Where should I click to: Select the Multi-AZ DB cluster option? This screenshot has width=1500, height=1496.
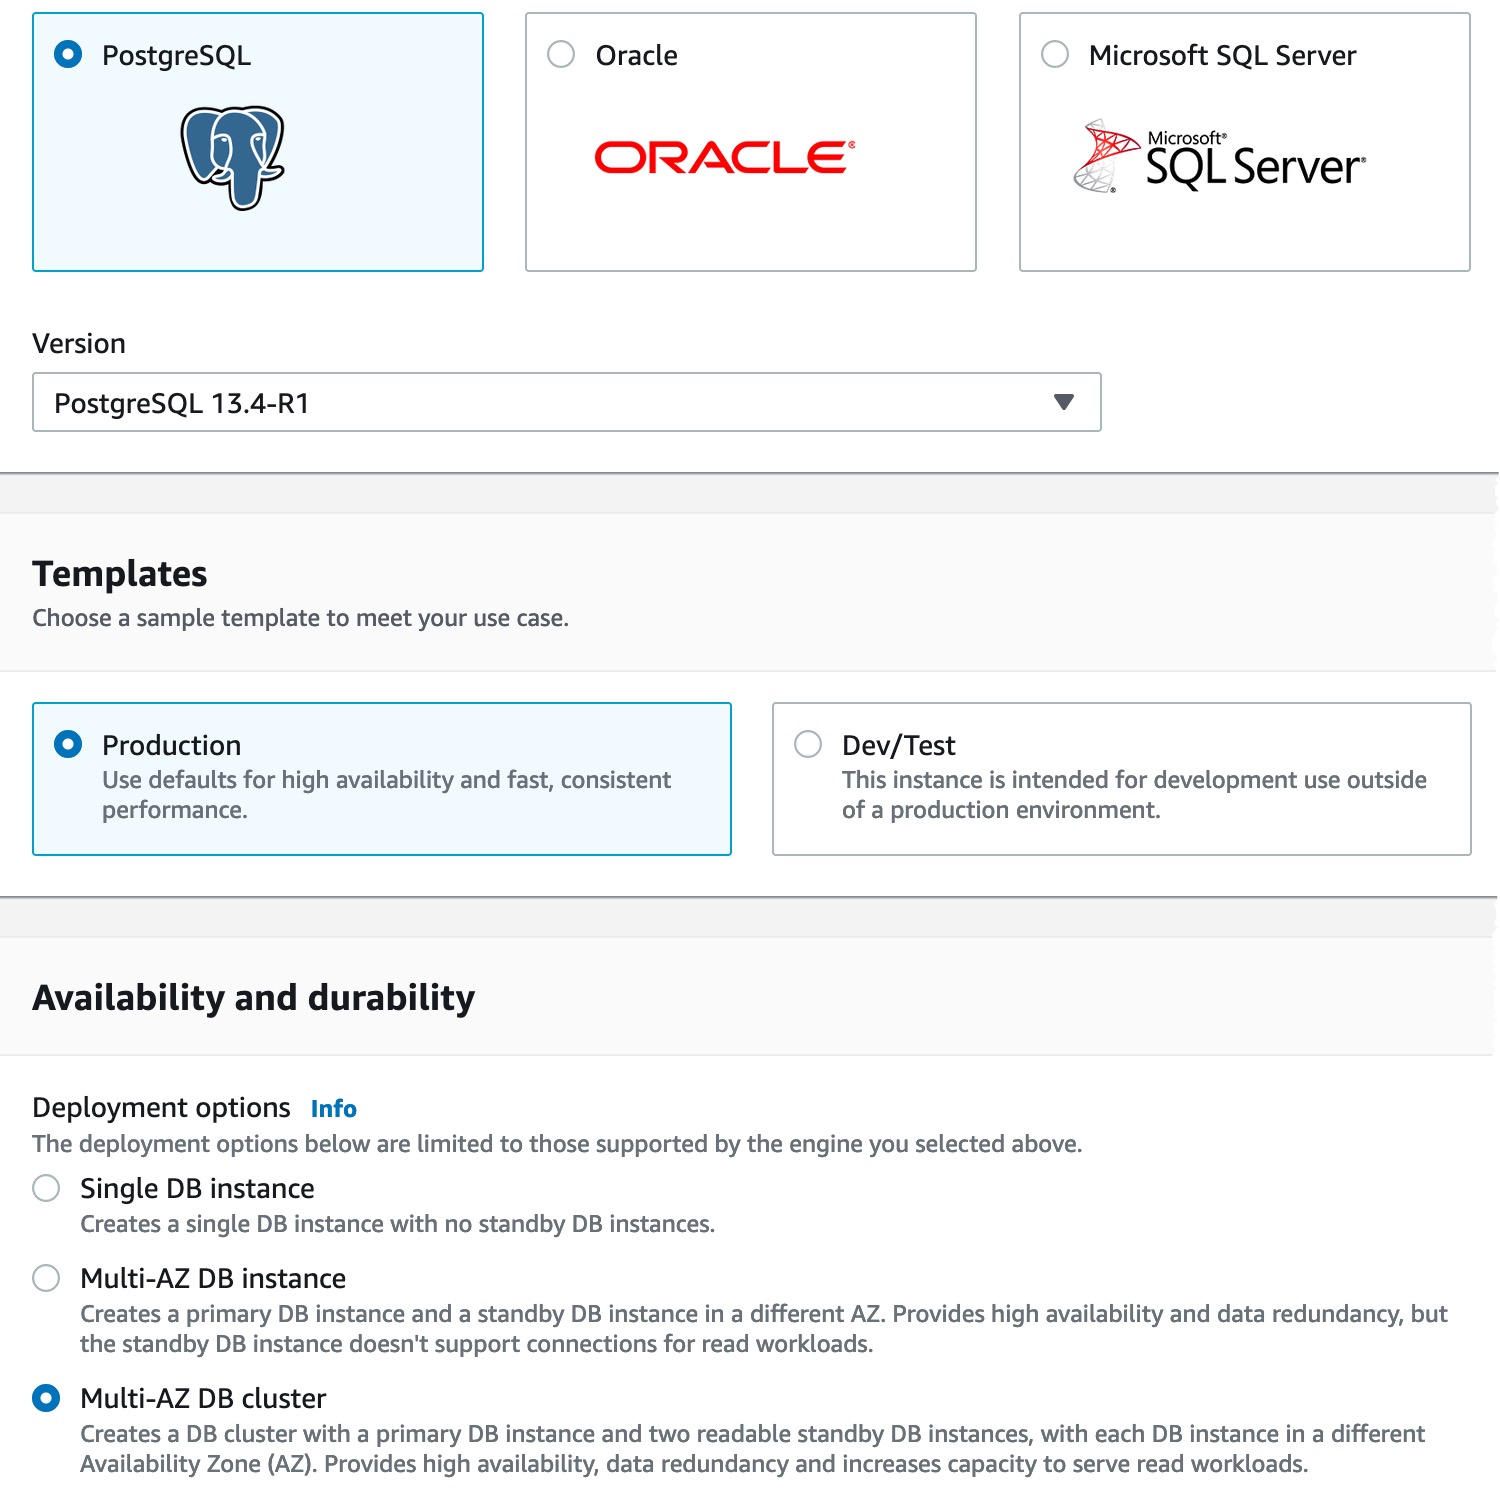coord(46,1398)
